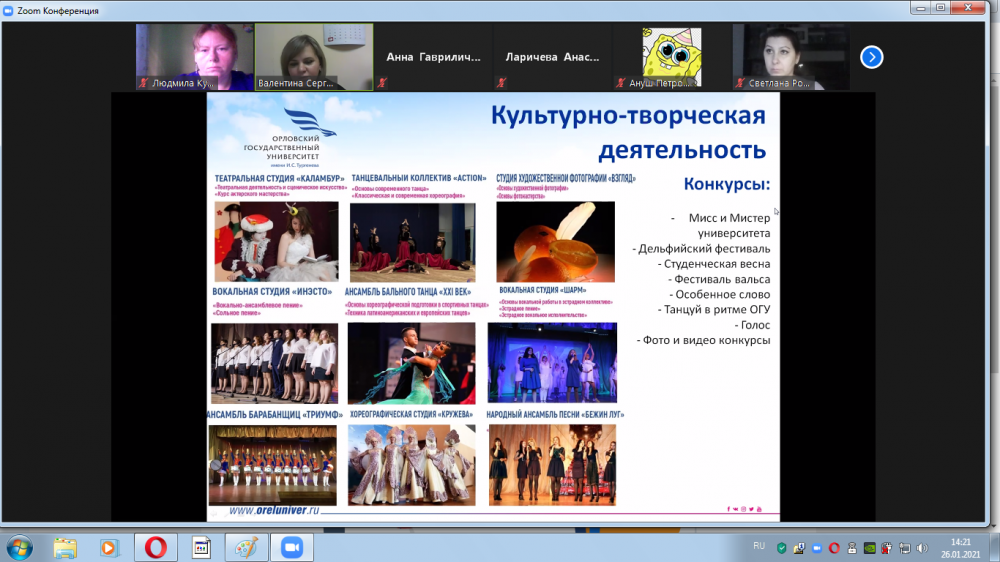The height and width of the screenshot is (562, 1000).
Task: Click the NVIDIA icon in the system tray
Action: coord(869,547)
